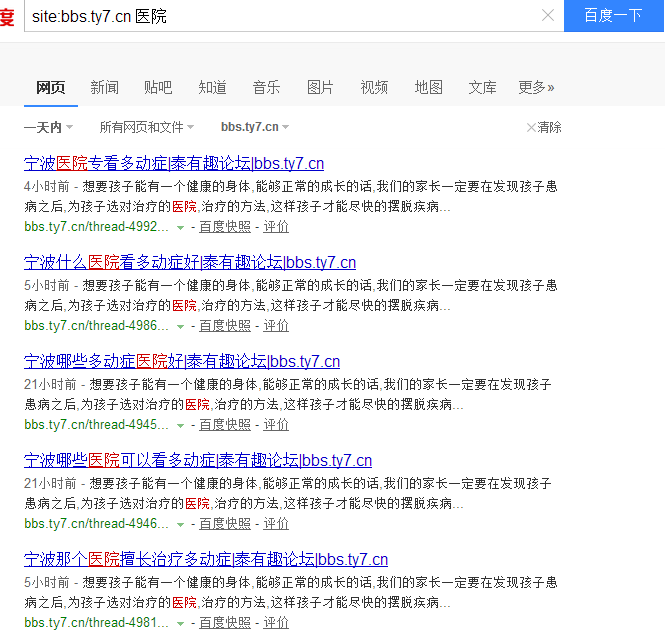Open result 宁波医院专看多动症
This screenshot has height=639, width=665.
[x=174, y=163]
